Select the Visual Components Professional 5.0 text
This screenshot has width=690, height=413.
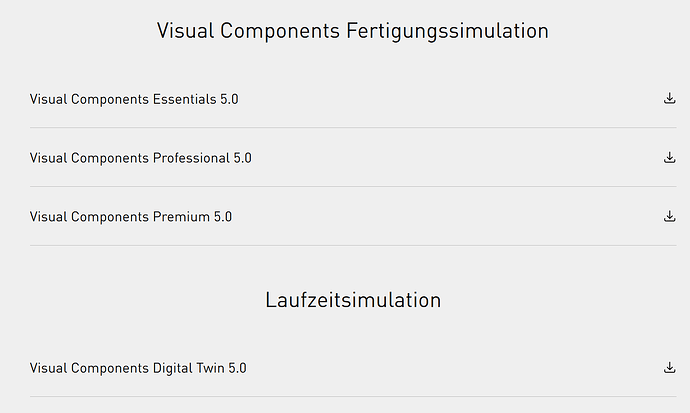pyautogui.click(x=141, y=158)
